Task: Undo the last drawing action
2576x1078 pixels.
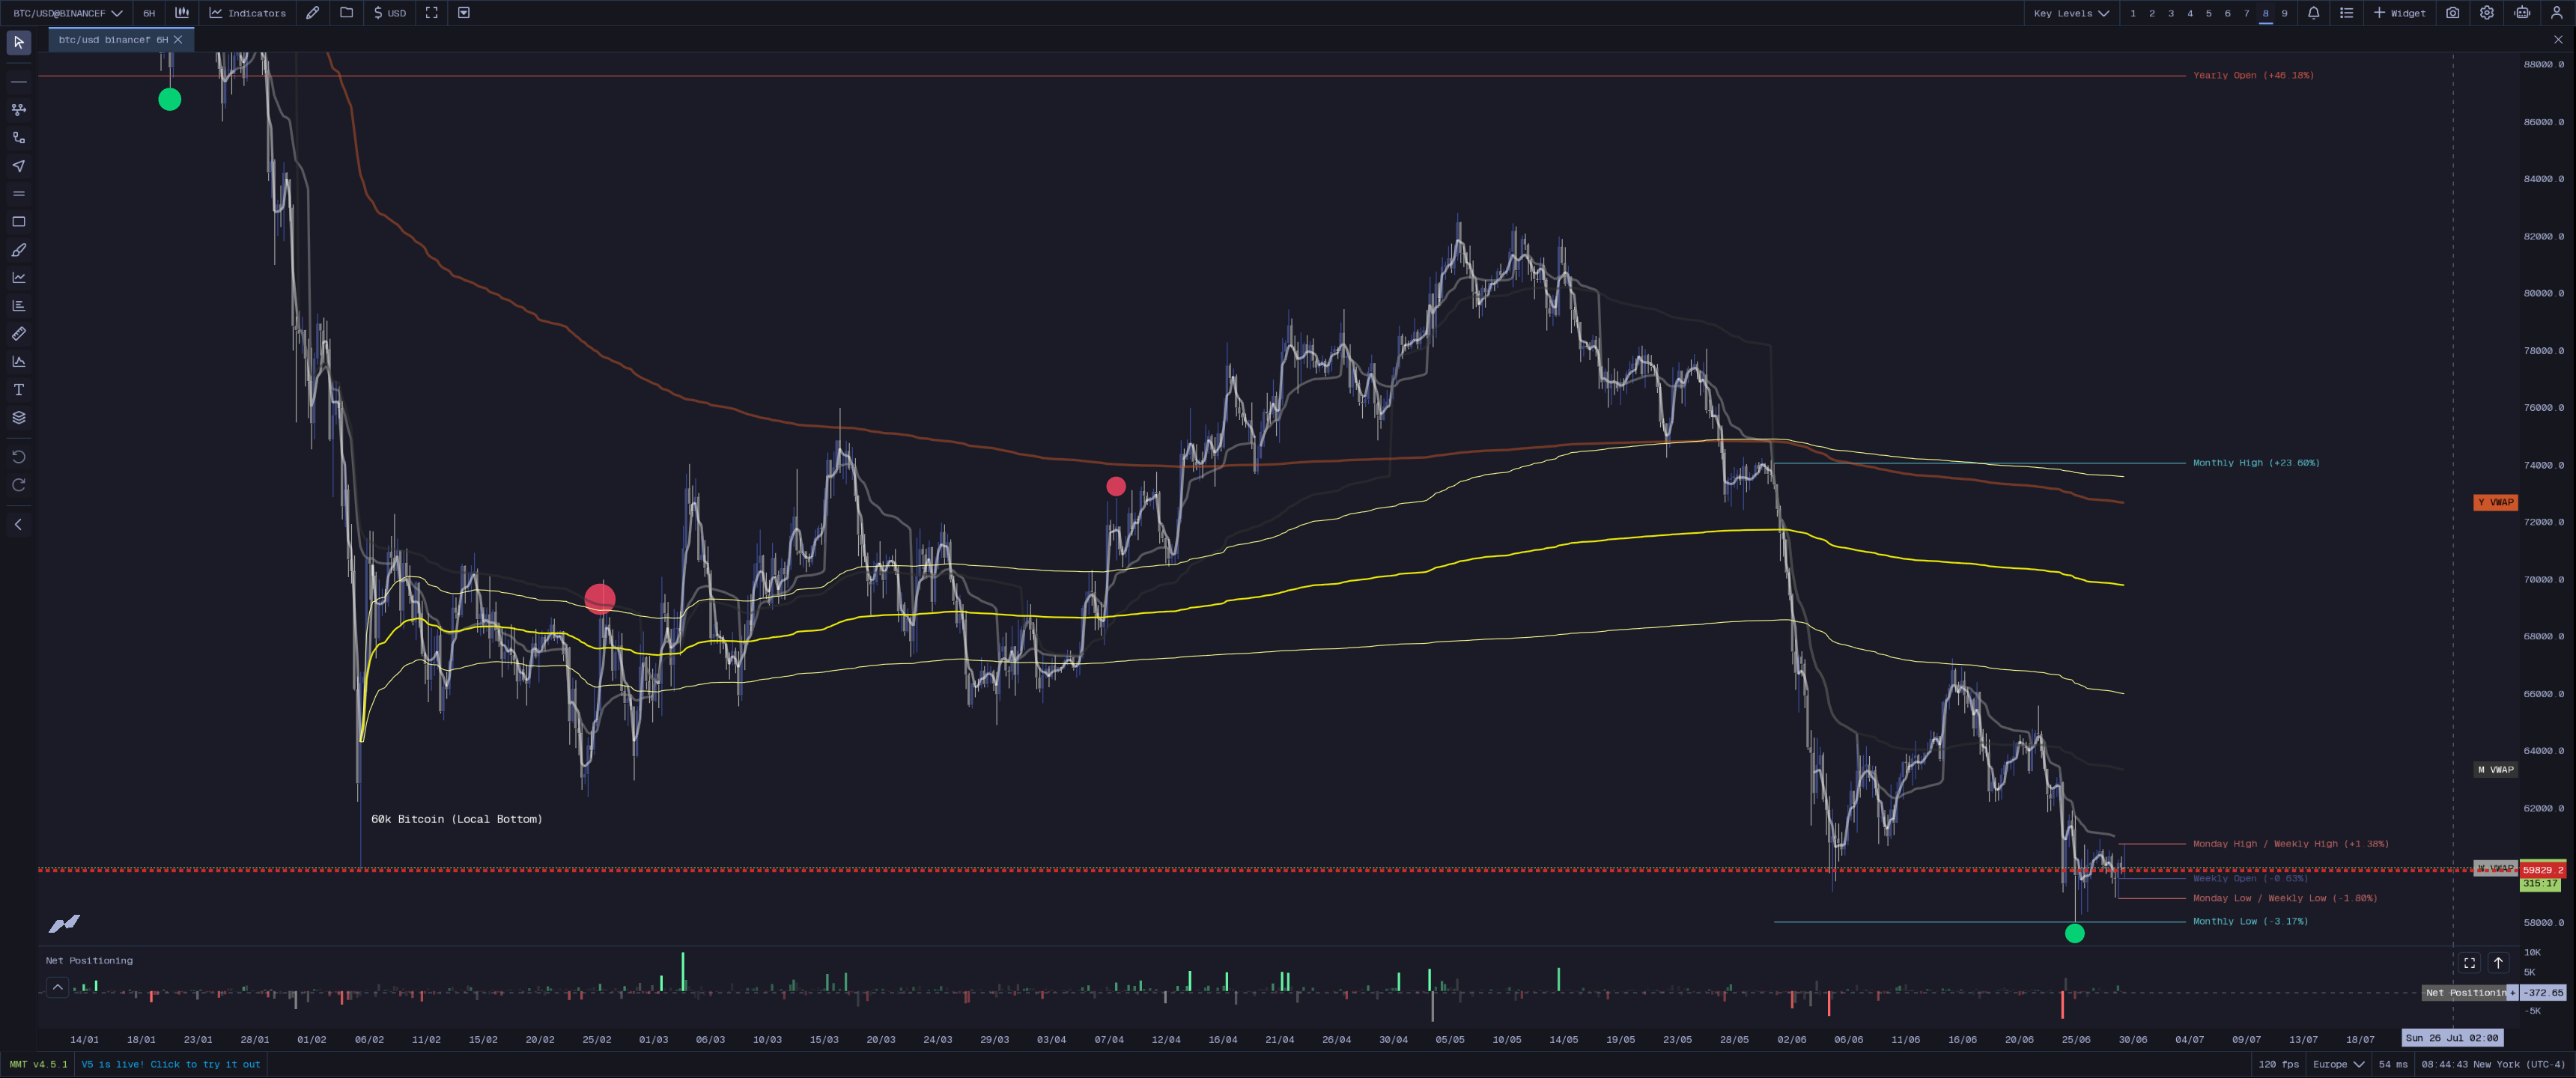Action: (x=18, y=457)
